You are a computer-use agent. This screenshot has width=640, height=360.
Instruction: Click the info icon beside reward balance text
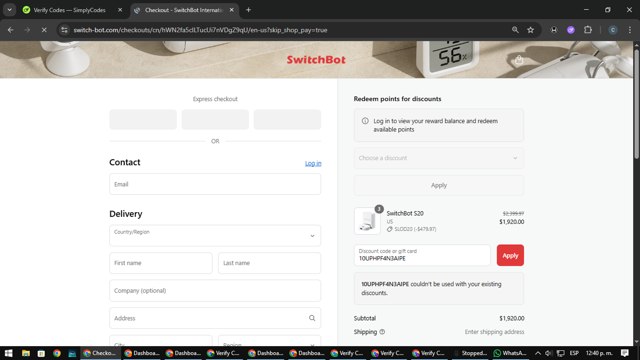(x=365, y=121)
